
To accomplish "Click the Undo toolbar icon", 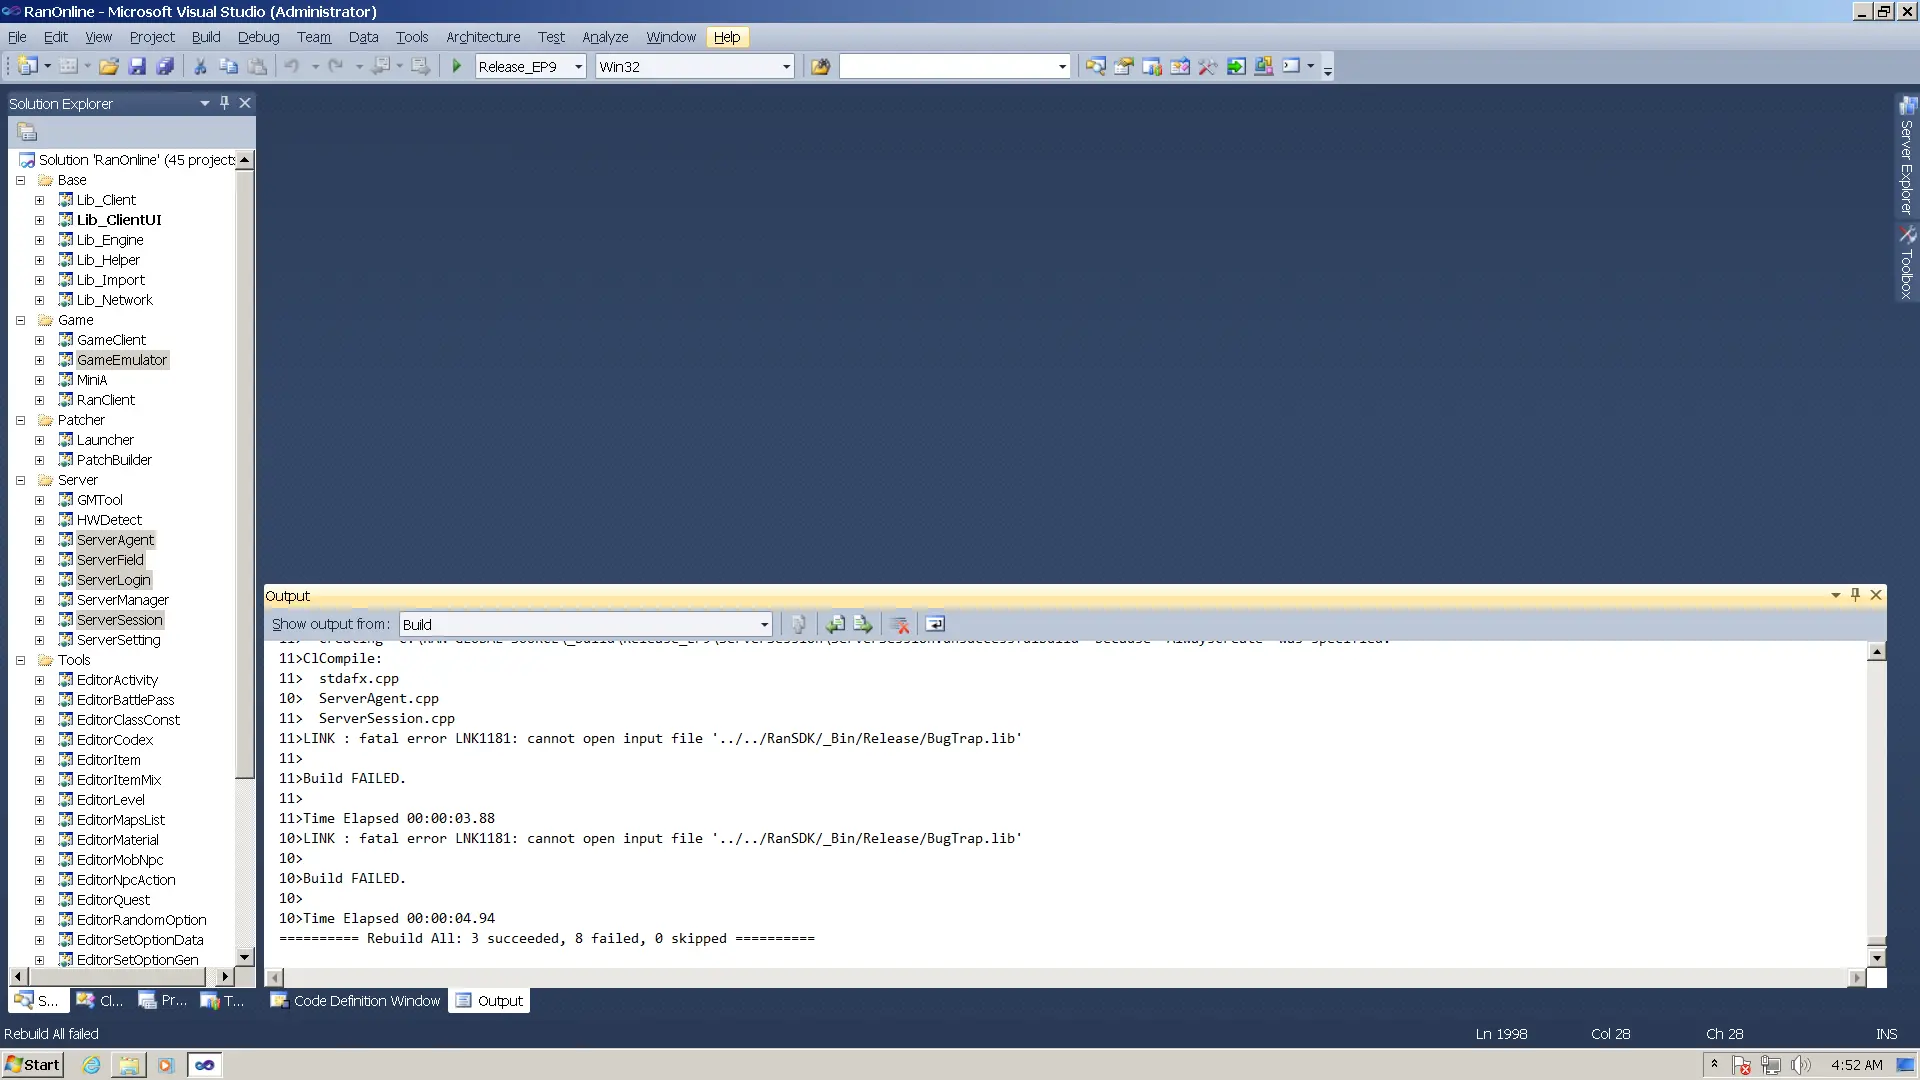I will [x=291, y=66].
